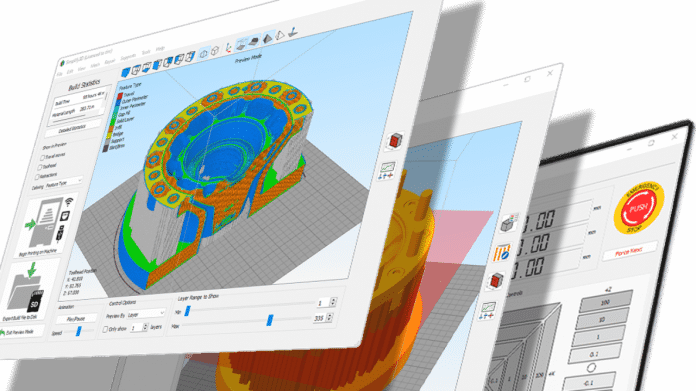Open the red machine control panel icon
The width and height of the screenshot is (696, 391).
395,141
